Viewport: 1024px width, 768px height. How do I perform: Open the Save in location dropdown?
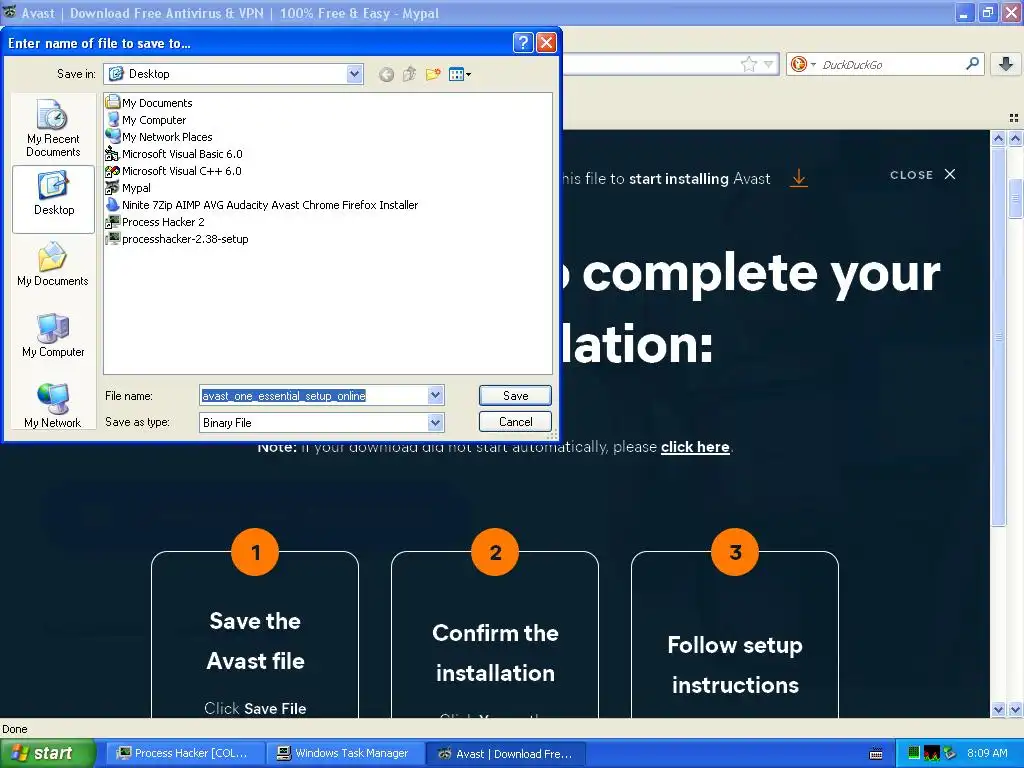pyautogui.click(x=354, y=74)
